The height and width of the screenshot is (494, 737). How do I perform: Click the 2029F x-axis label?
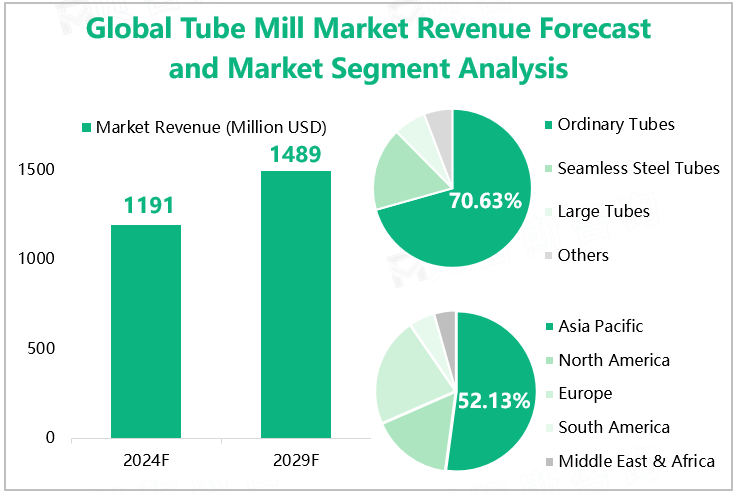click(295, 461)
